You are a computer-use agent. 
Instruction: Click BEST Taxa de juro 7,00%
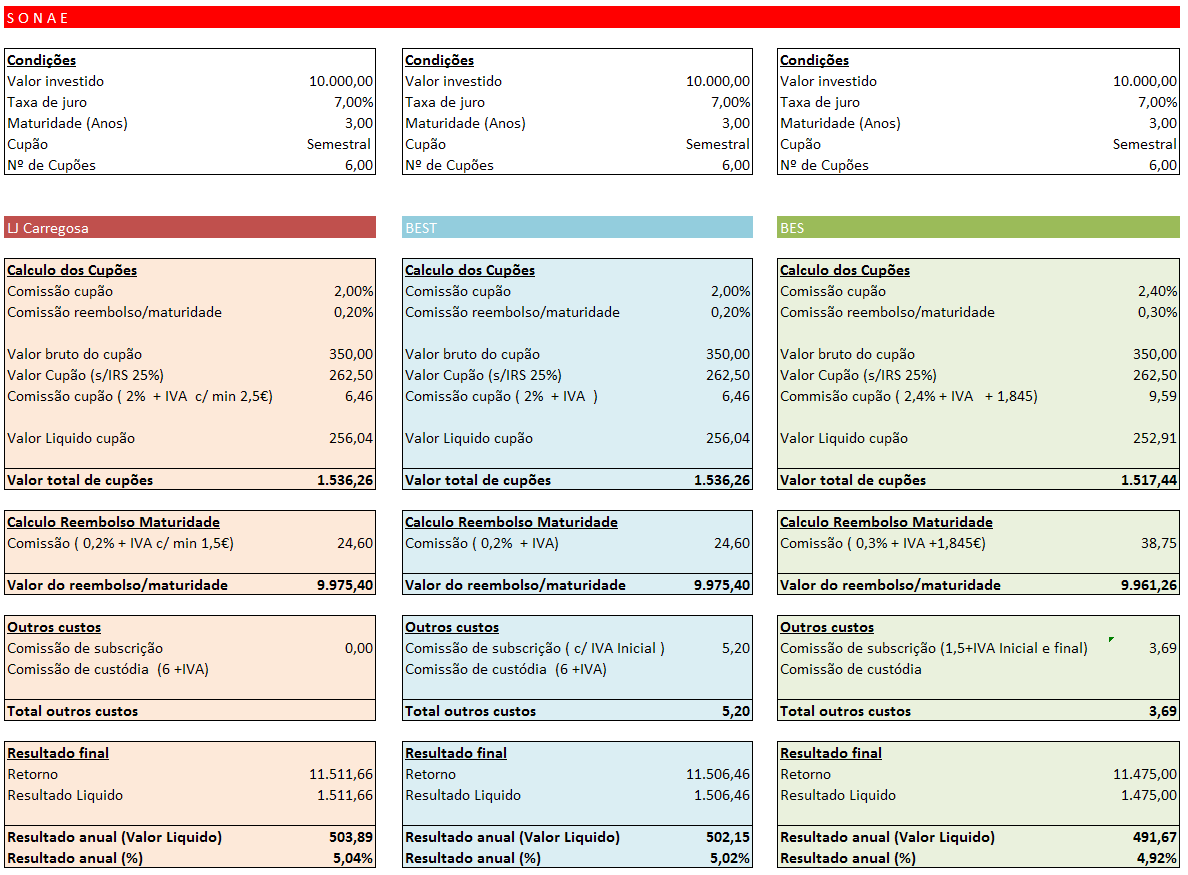[730, 102]
